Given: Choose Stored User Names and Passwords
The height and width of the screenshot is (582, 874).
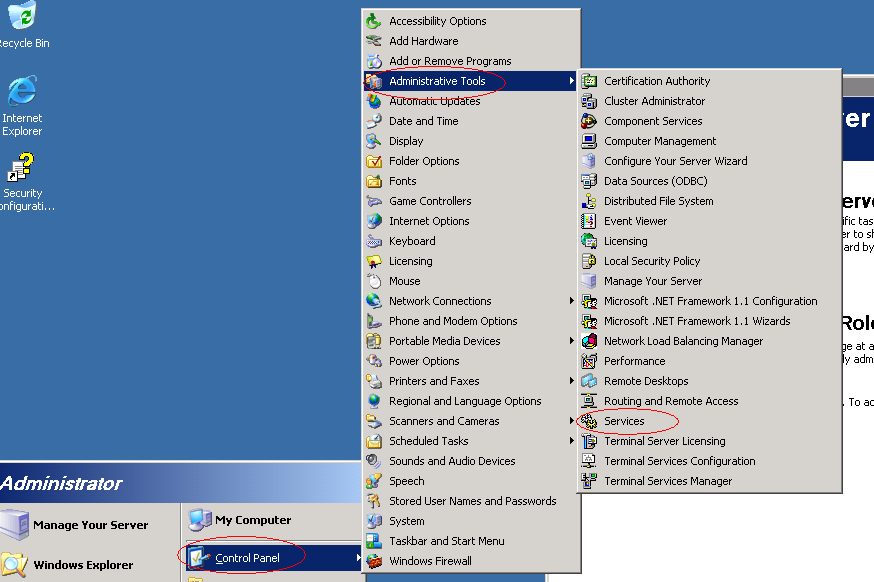Looking at the screenshot, I should point(470,501).
